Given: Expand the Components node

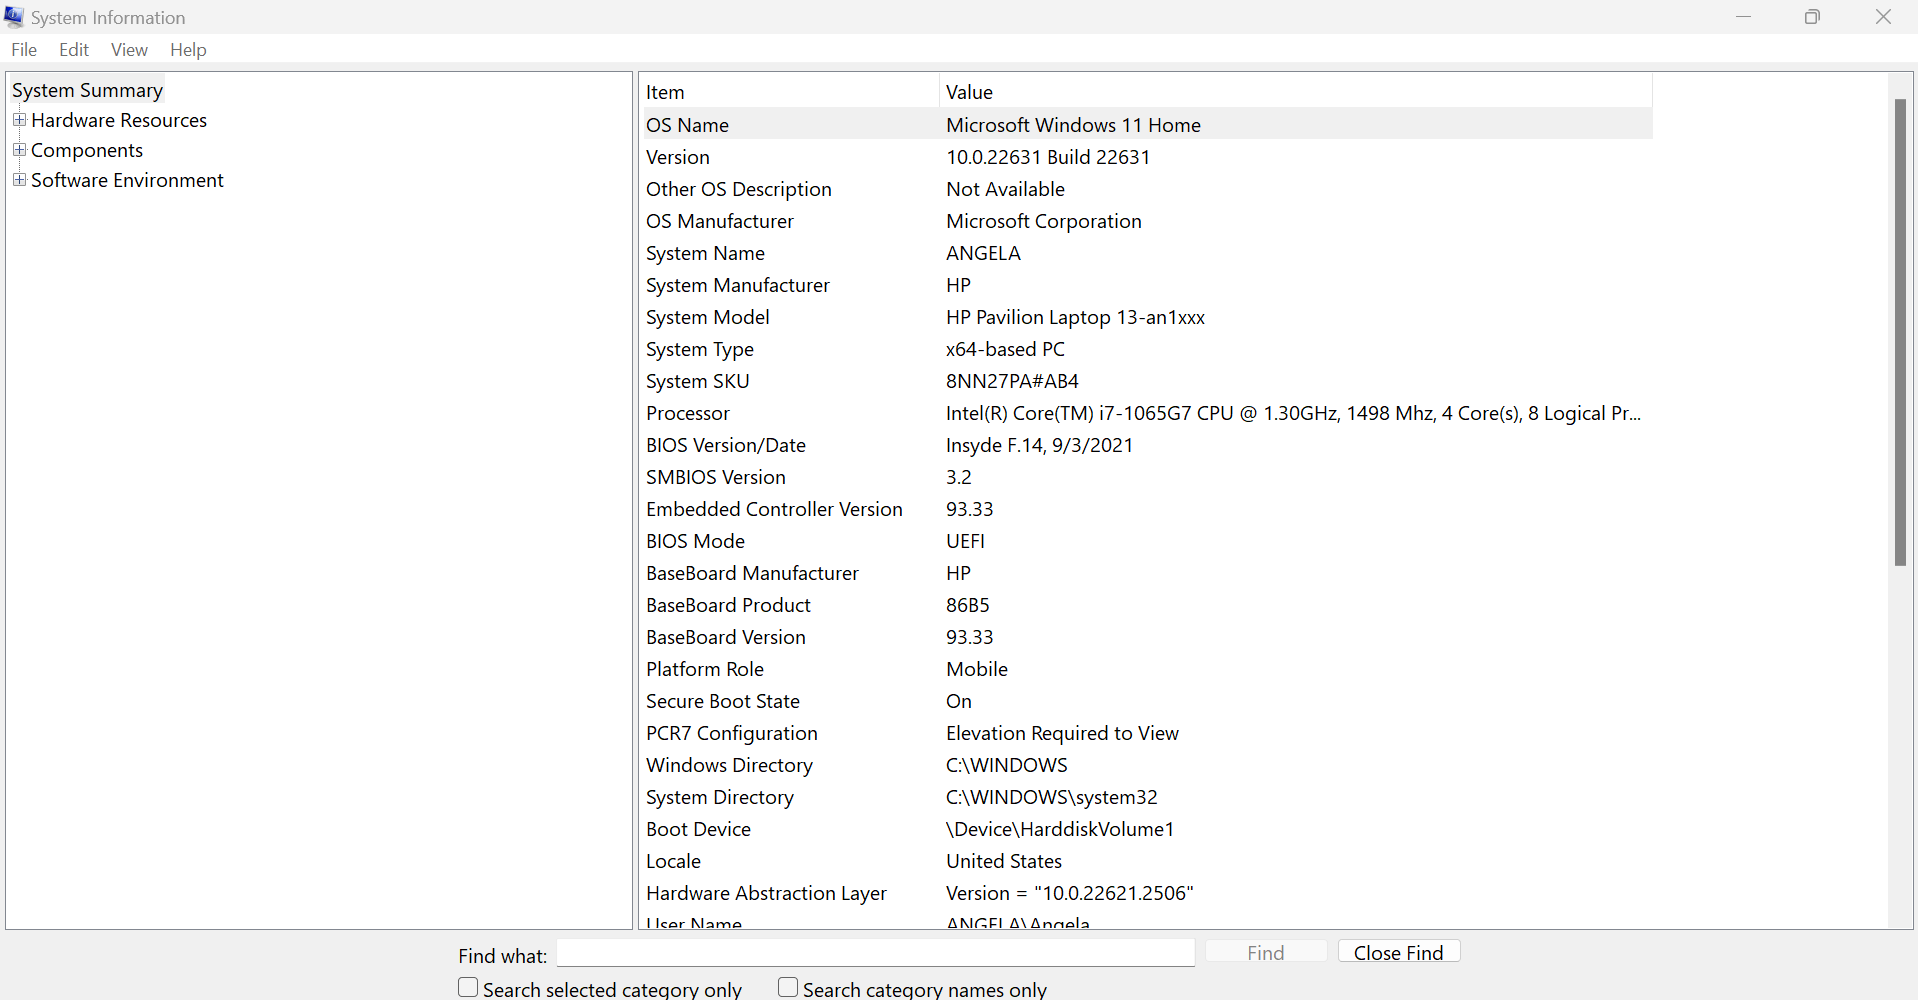Looking at the screenshot, I should (x=19, y=150).
